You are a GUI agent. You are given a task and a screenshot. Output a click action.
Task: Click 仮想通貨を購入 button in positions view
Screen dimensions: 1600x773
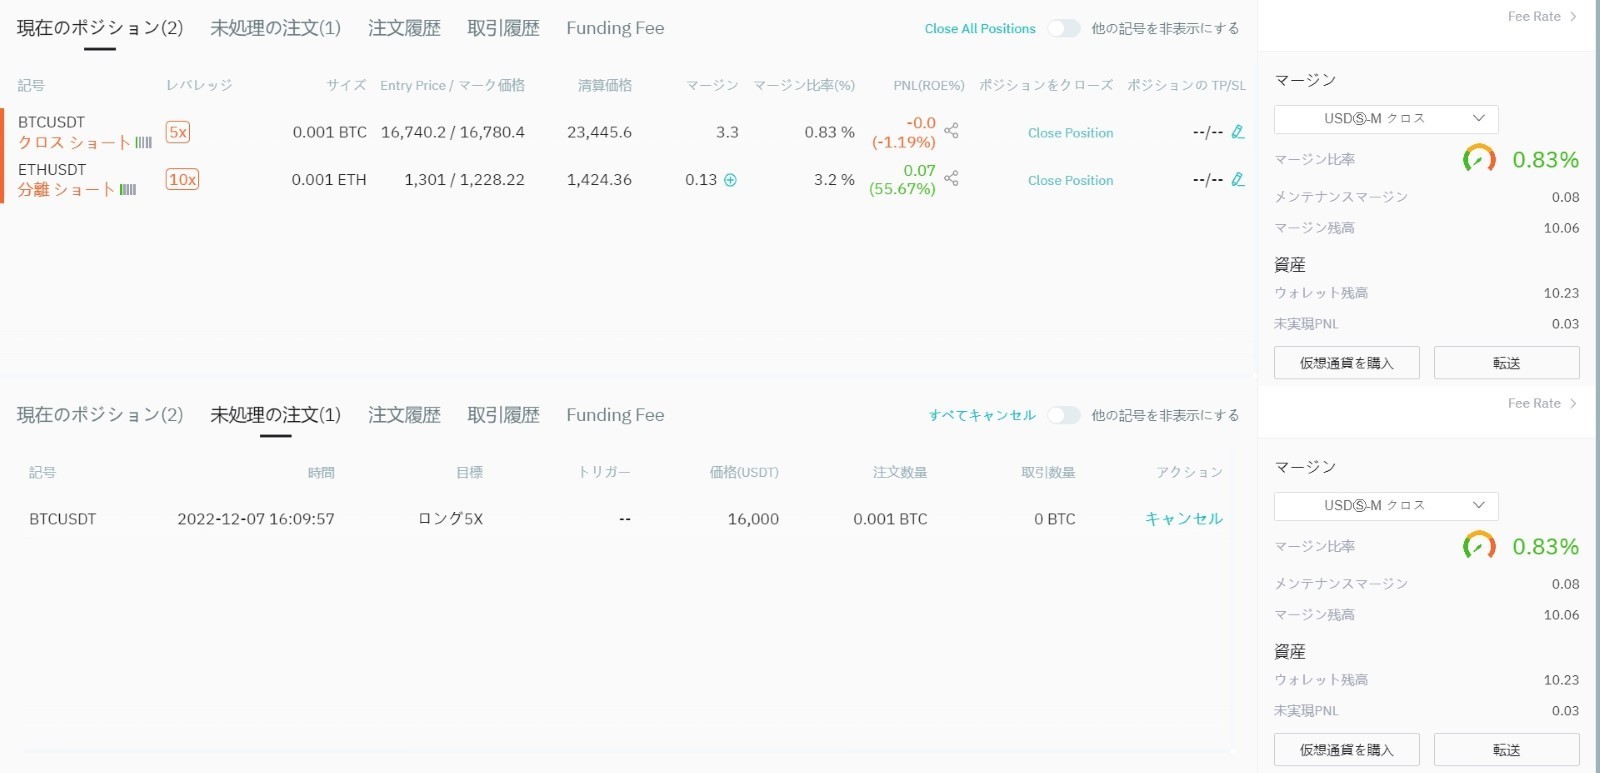1346,363
